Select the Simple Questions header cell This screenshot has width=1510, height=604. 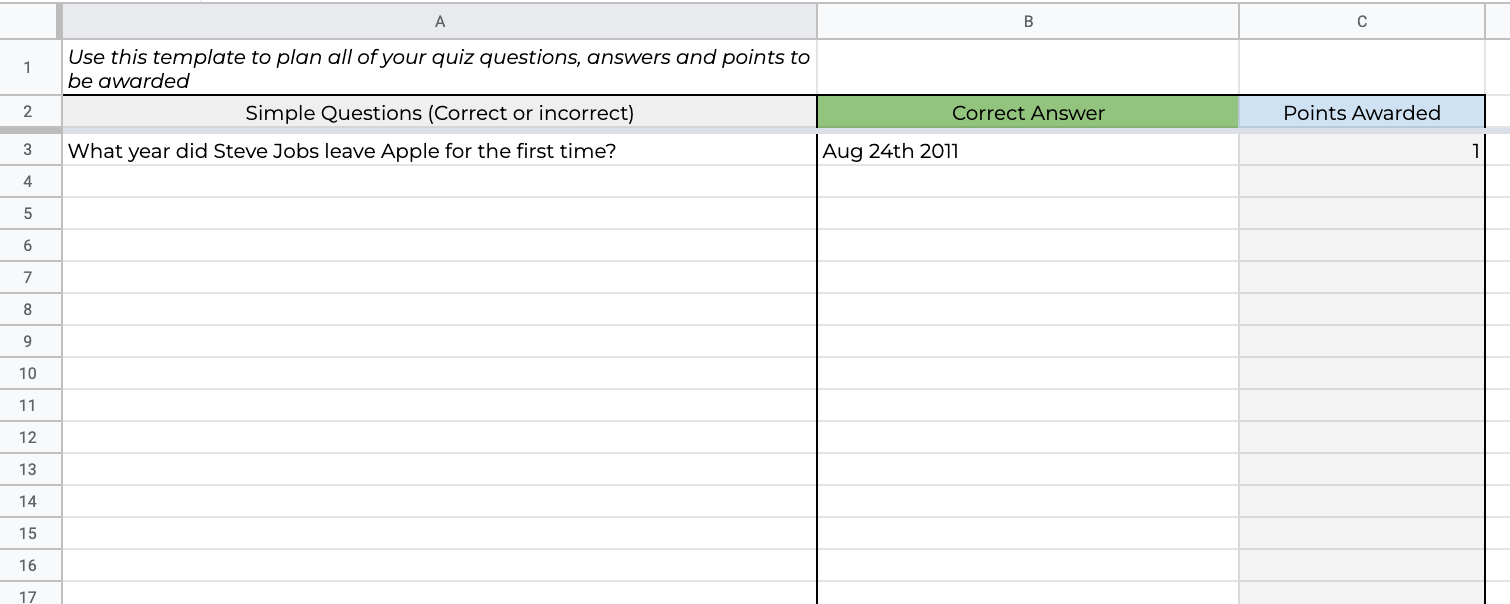pyautogui.click(x=440, y=113)
